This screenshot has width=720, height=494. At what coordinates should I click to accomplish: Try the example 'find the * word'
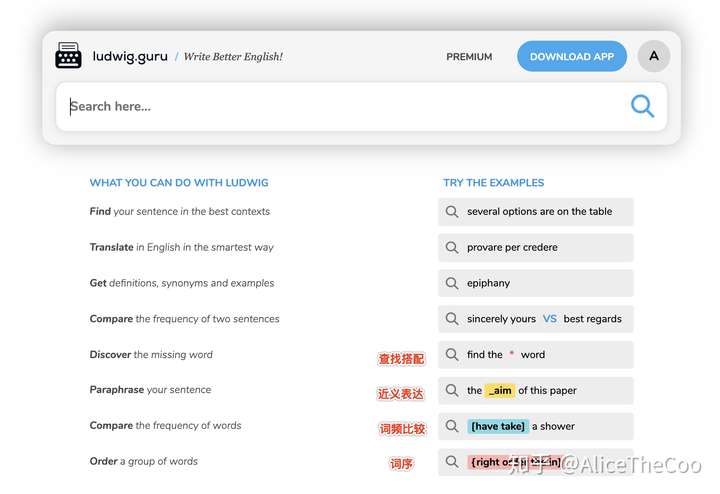tap(535, 354)
